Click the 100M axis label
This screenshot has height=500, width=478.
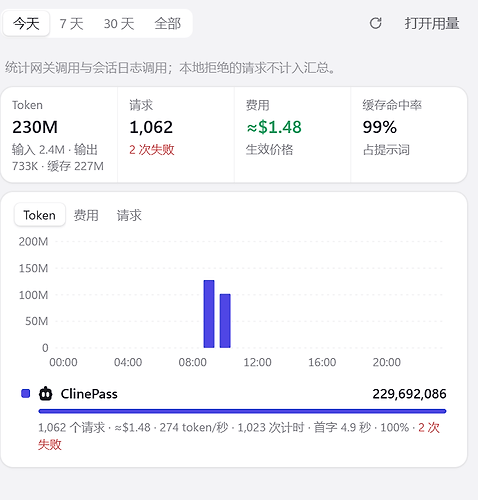click(33, 295)
